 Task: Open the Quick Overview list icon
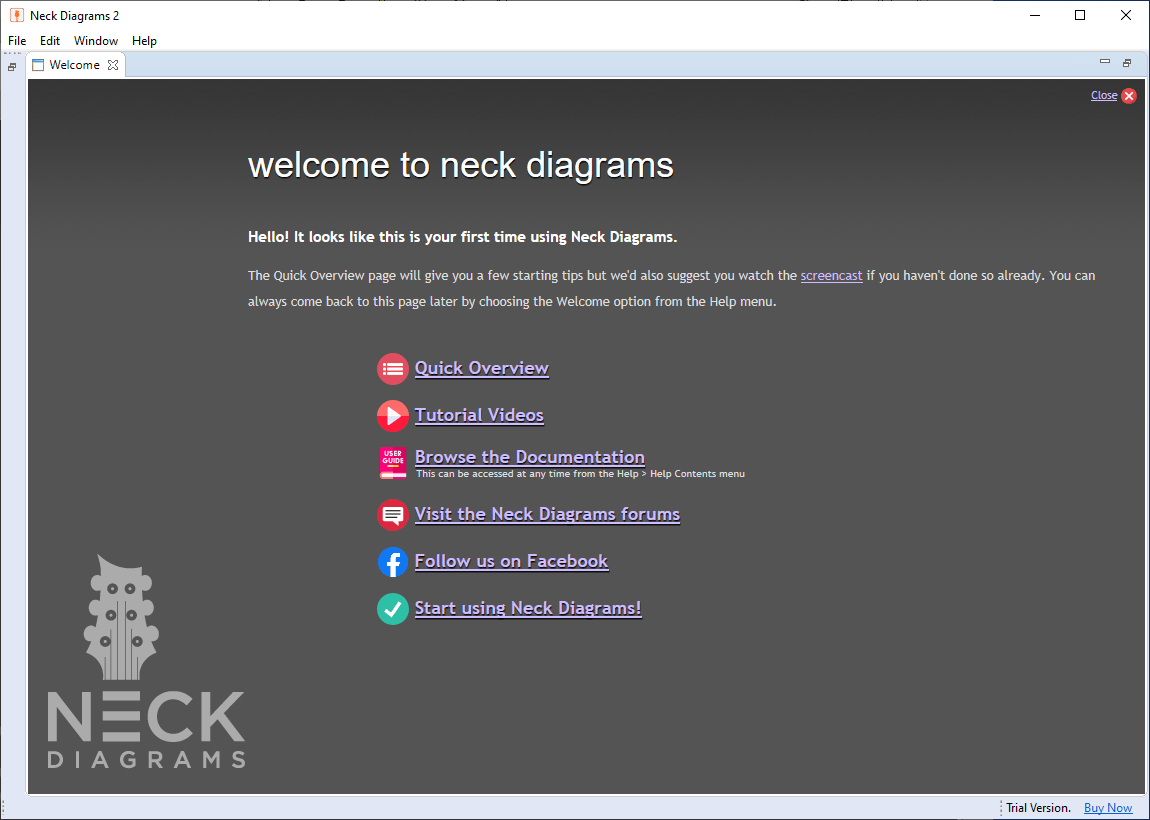[393, 368]
